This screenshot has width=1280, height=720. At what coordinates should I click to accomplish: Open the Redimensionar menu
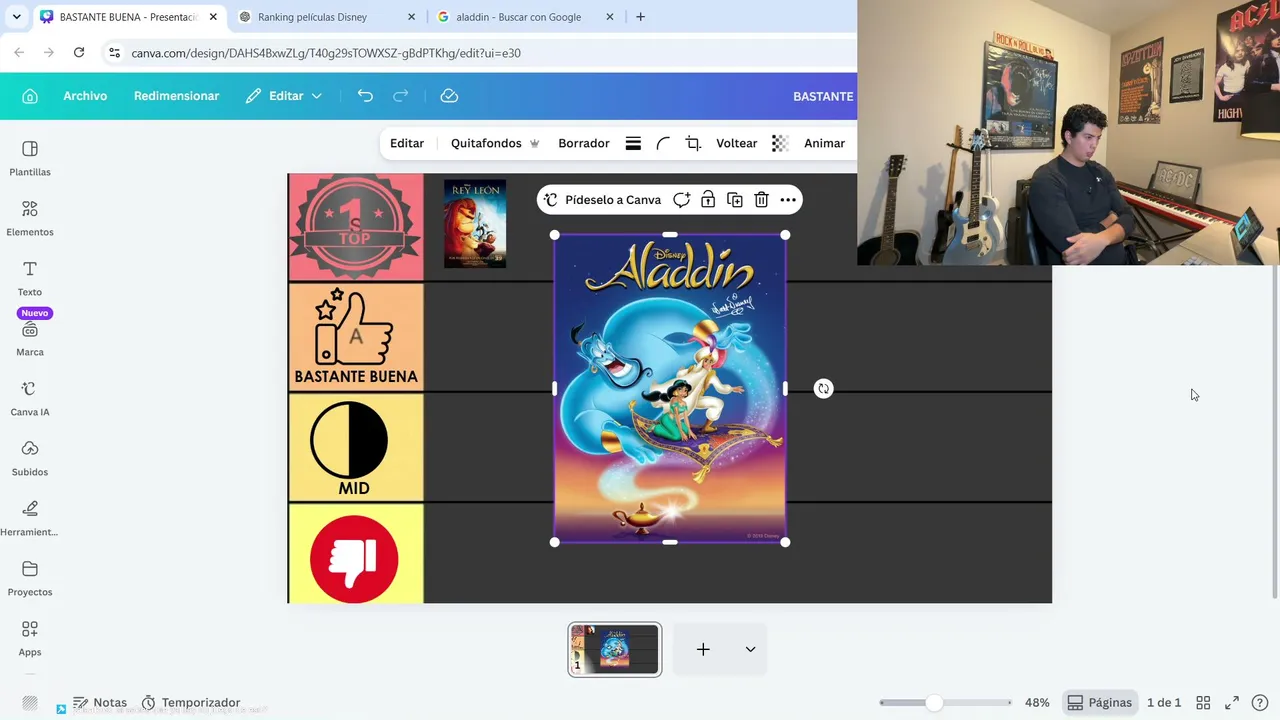pyautogui.click(x=176, y=96)
